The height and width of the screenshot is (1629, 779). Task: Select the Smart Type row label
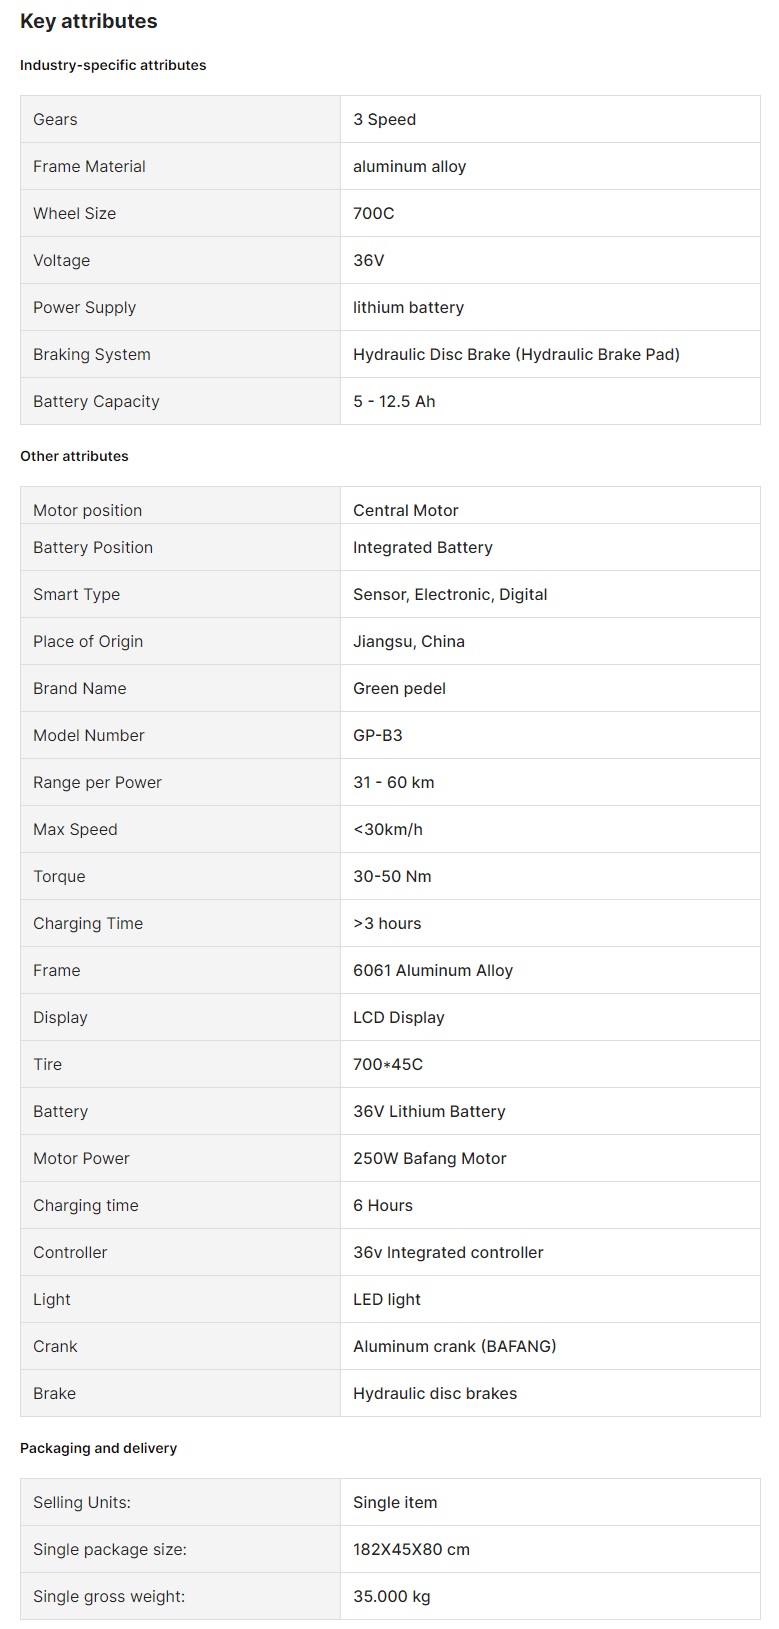tap(76, 594)
